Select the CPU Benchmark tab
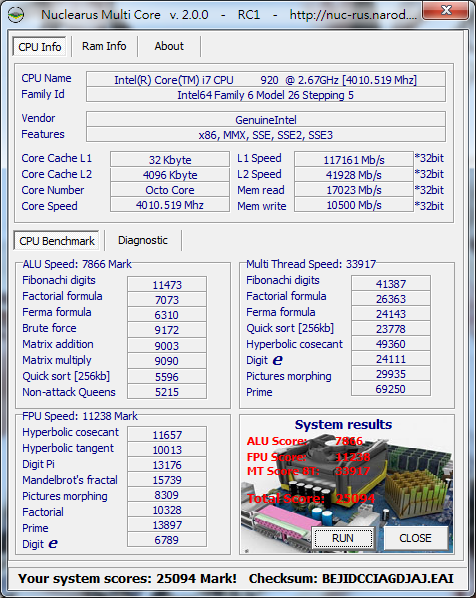 tap(56, 241)
